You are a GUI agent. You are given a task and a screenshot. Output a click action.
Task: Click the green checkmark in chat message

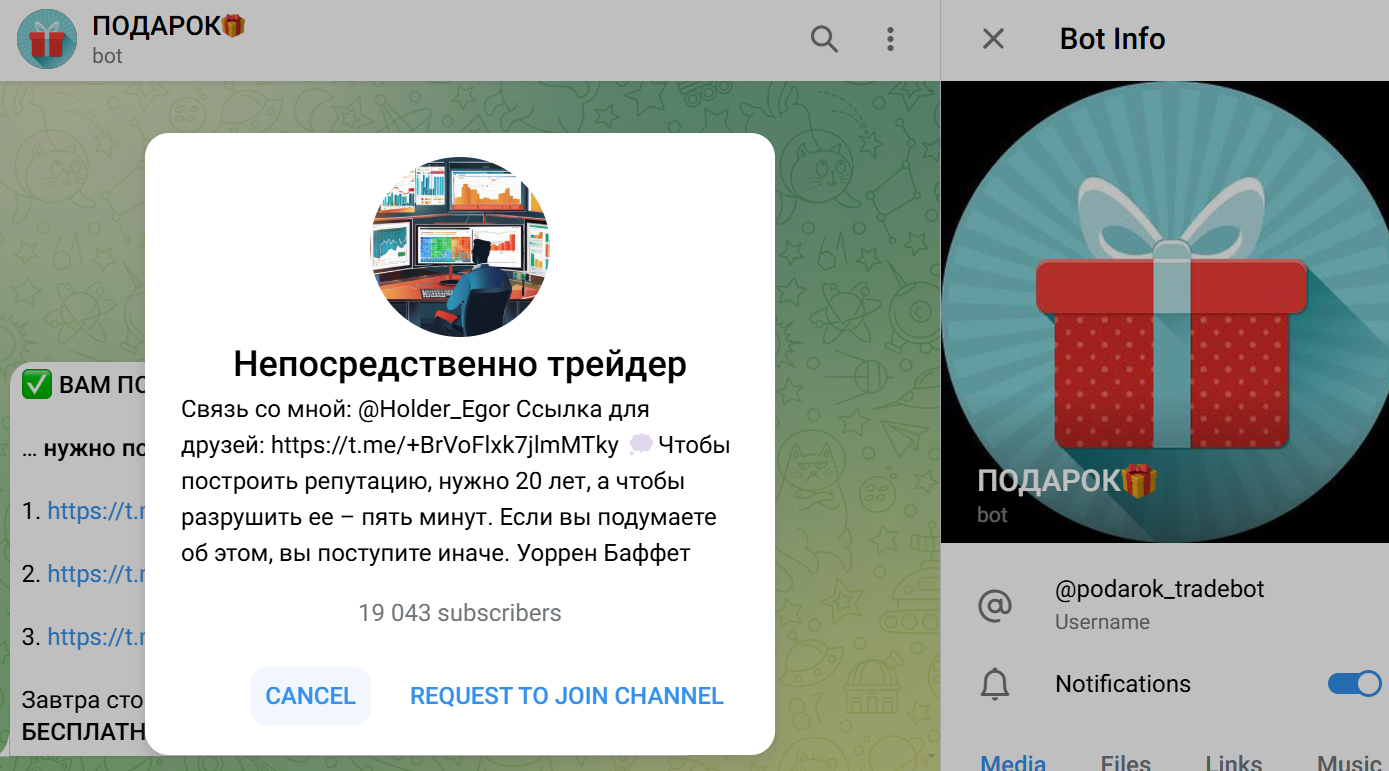tap(37, 385)
